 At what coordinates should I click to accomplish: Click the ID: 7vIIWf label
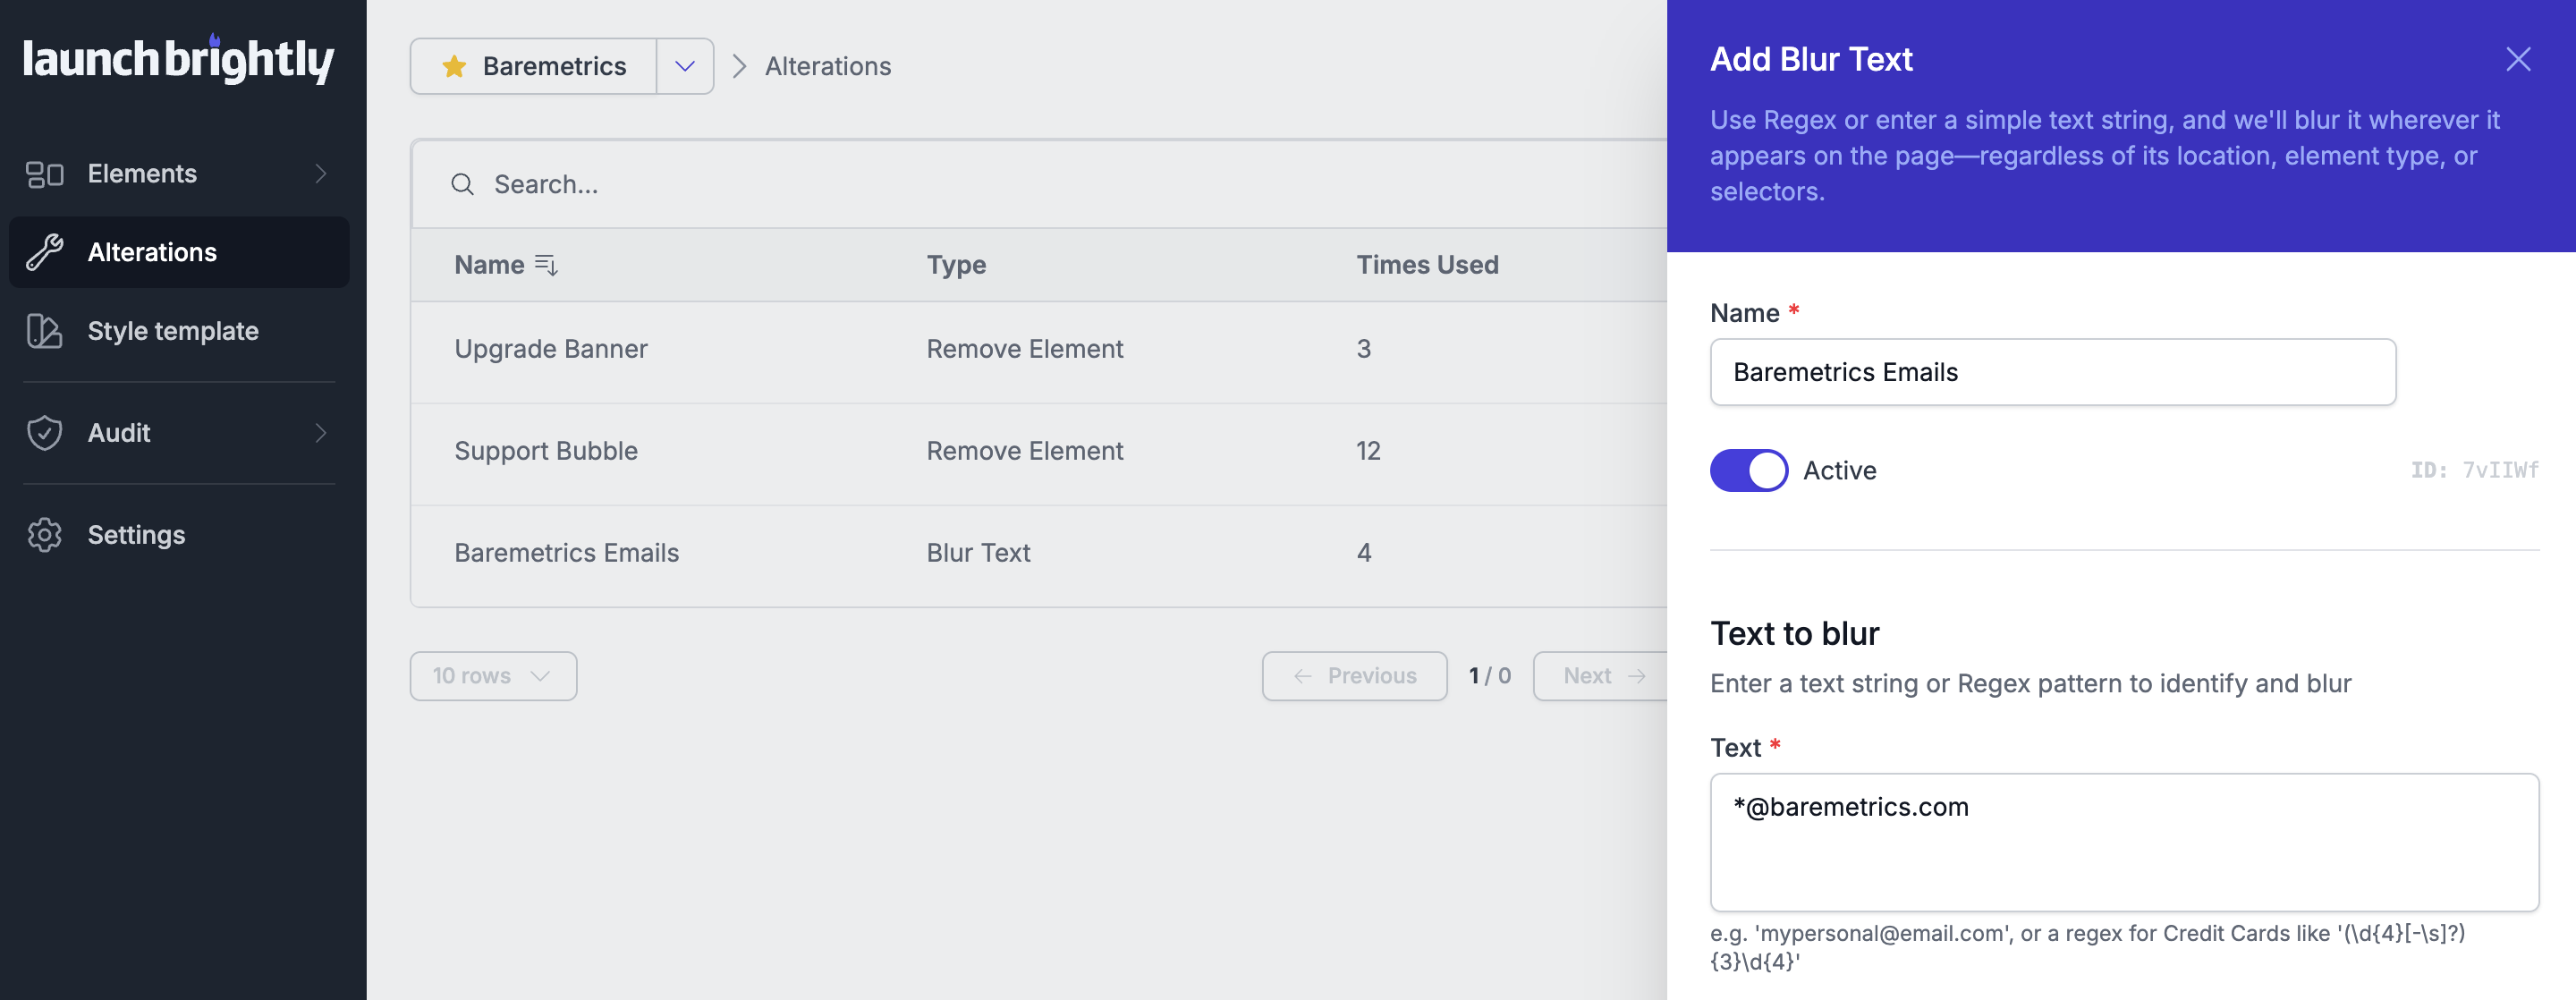tap(2474, 470)
